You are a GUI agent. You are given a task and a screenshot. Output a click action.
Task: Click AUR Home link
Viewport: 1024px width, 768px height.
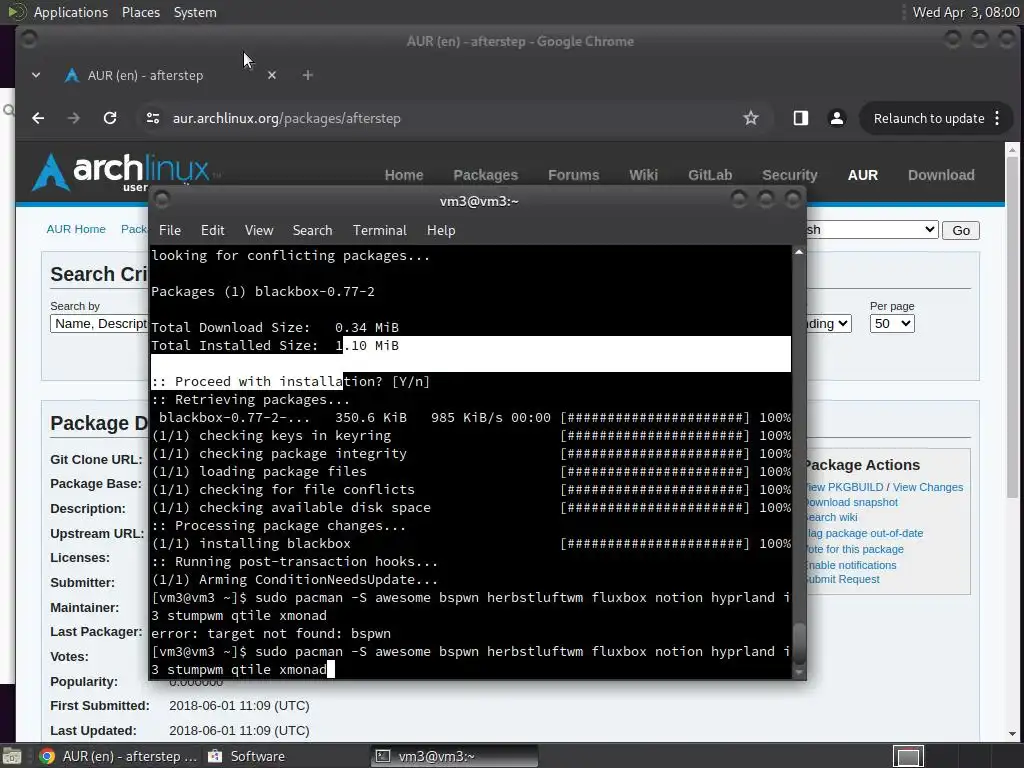coord(76,229)
